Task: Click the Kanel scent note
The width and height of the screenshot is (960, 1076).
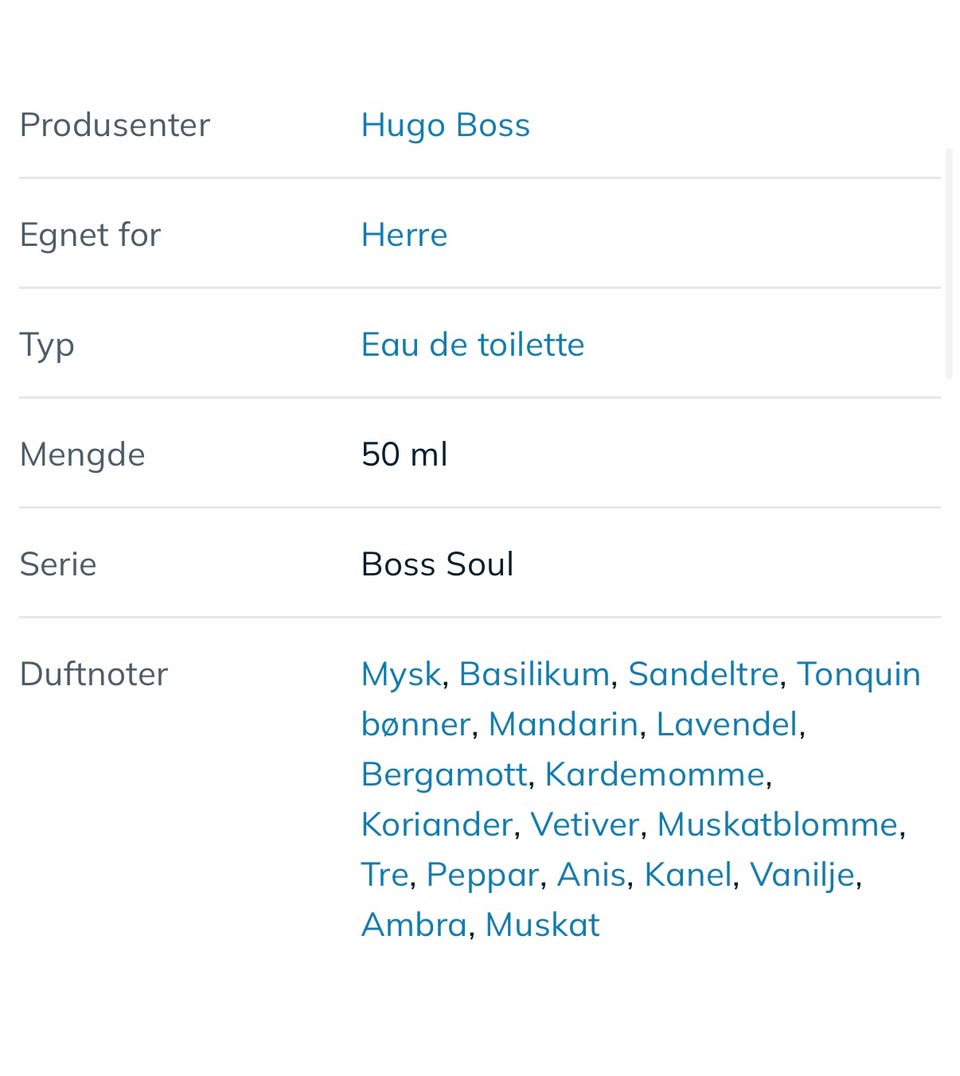Action: 688,875
